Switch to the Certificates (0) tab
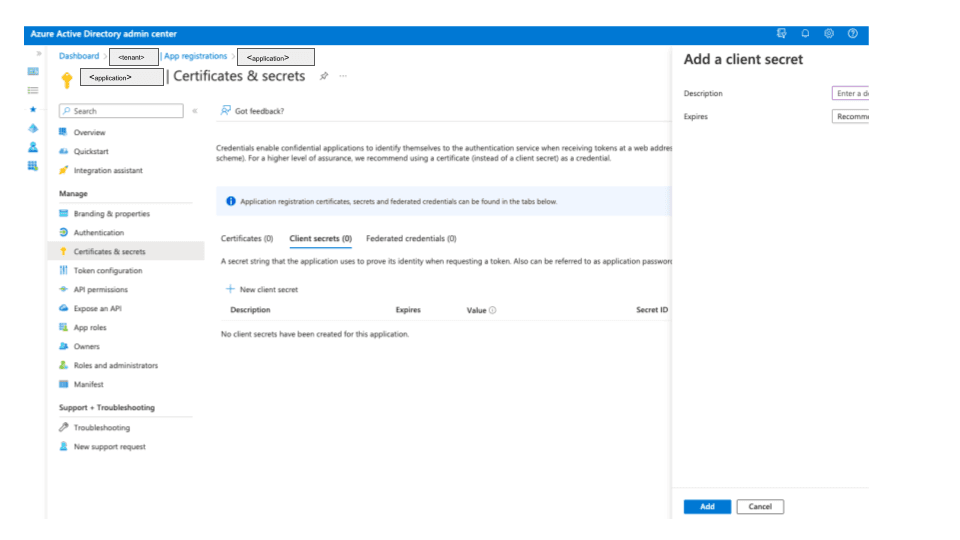 tap(247, 238)
